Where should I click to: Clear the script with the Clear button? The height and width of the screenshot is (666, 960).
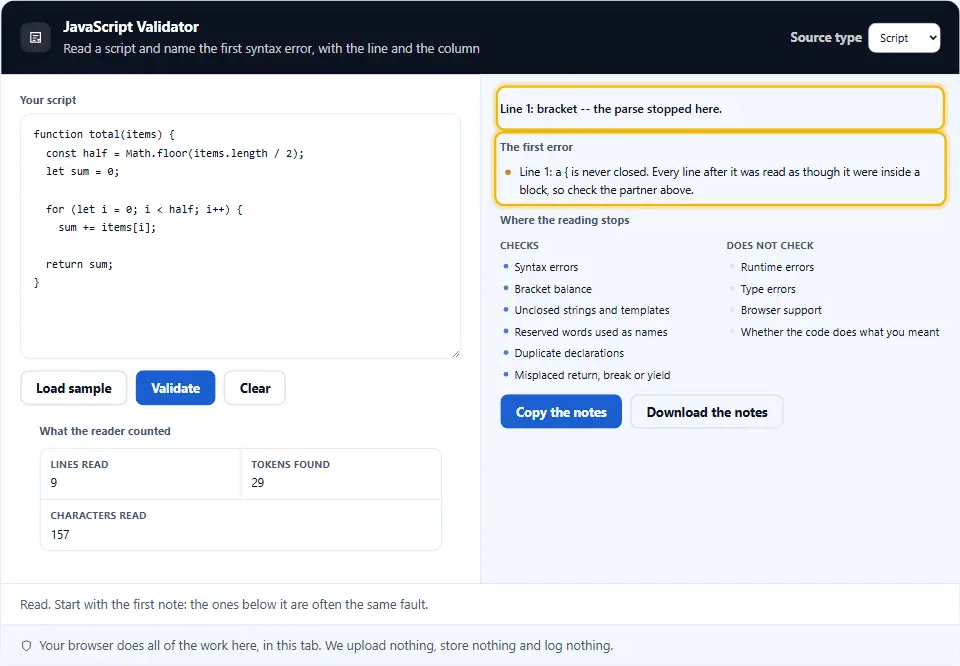pos(255,388)
